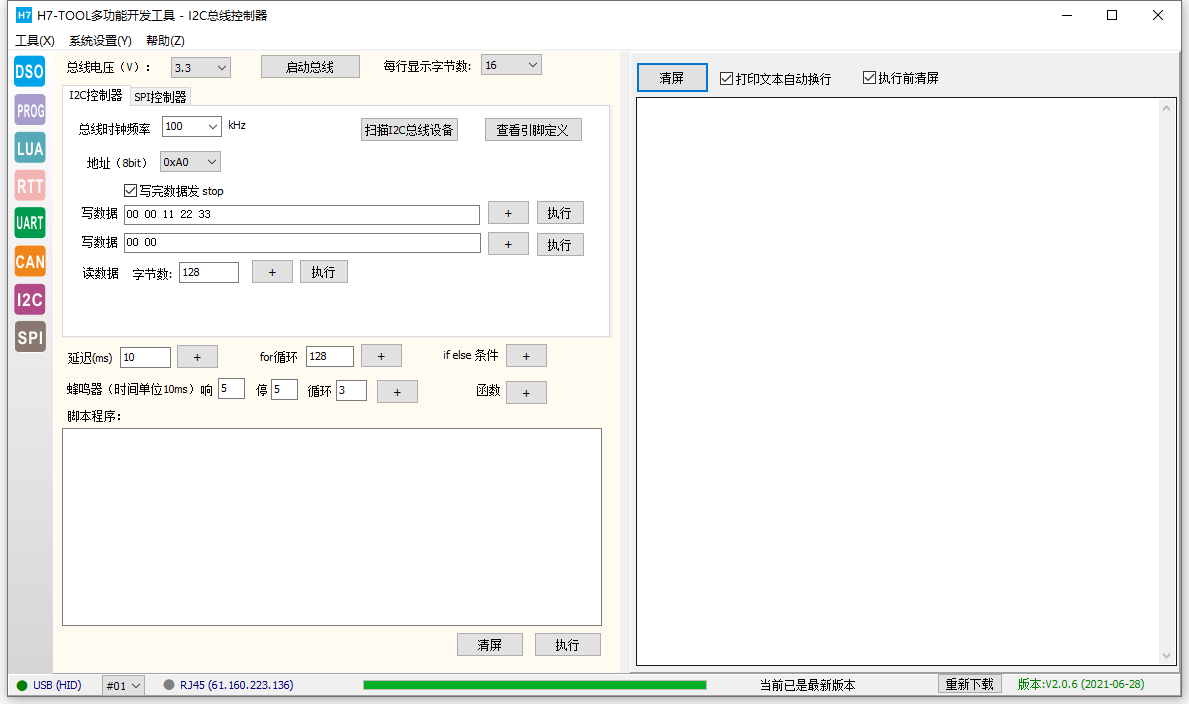Click the 版本:V2.0.6 version text

click(1081, 684)
